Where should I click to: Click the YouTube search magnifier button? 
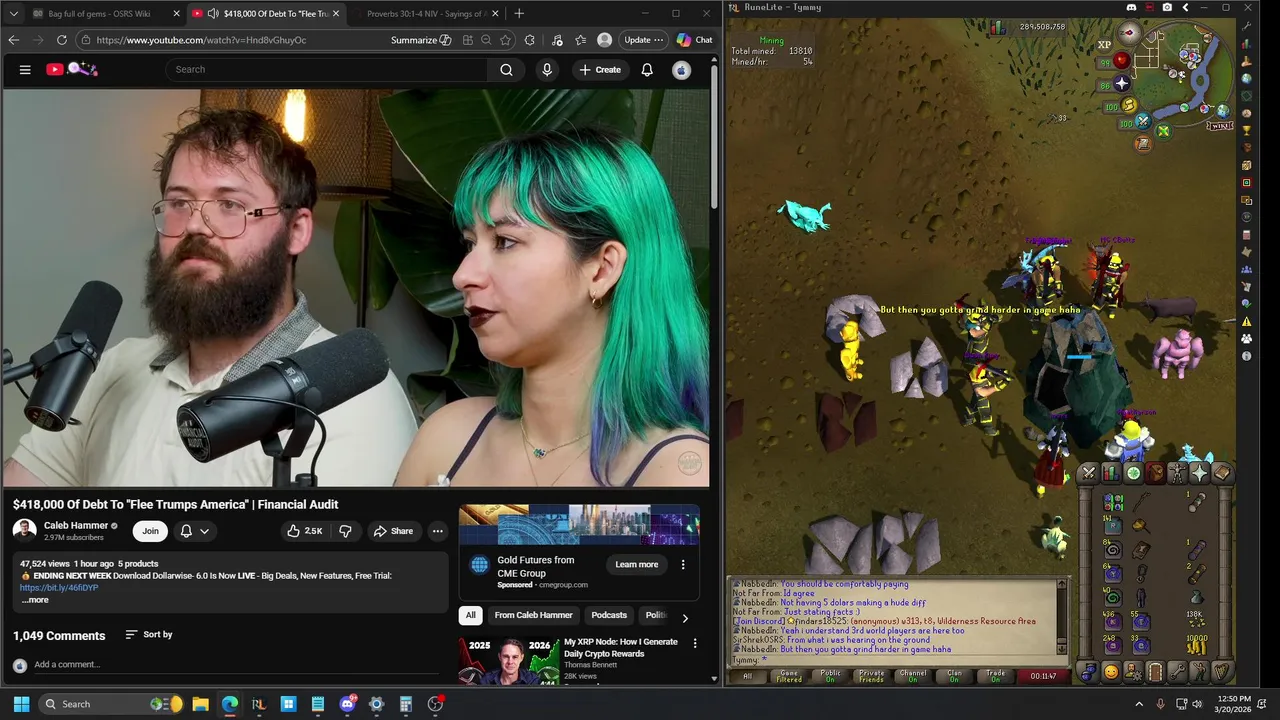pos(506,69)
